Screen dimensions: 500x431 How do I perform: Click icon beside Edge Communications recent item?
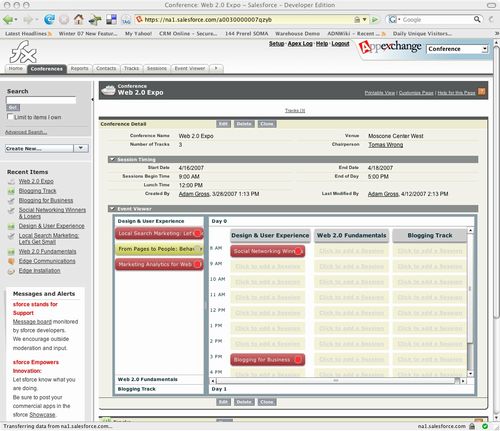[11, 261]
